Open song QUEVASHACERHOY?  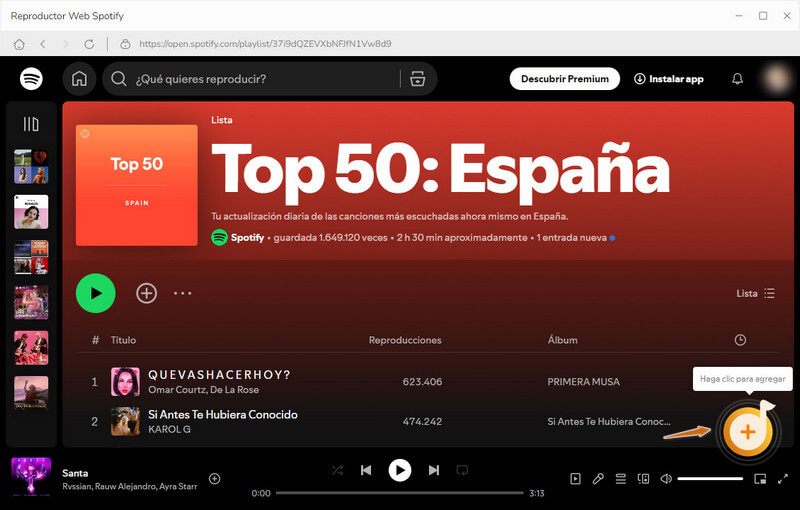(219, 375)
